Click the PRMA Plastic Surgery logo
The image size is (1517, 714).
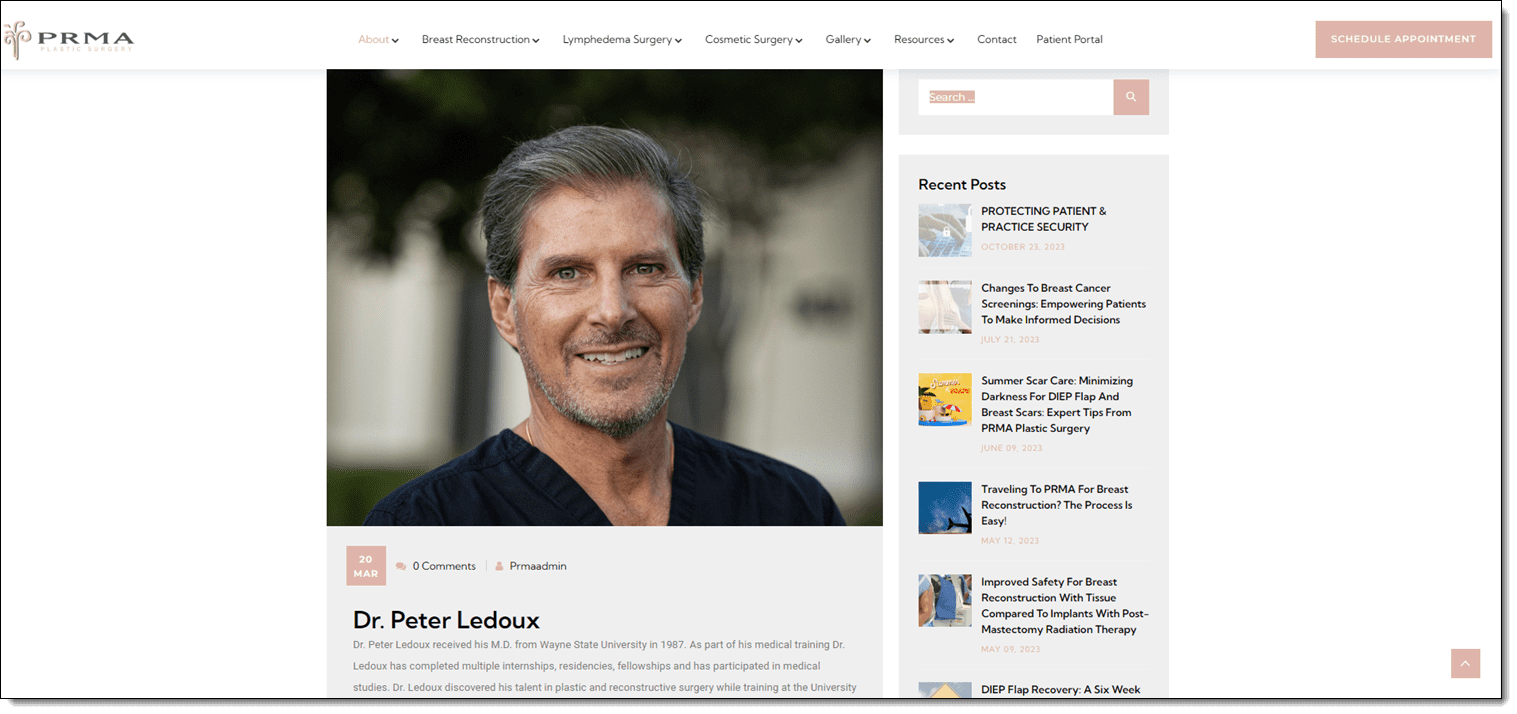click(x=68, y=39)
